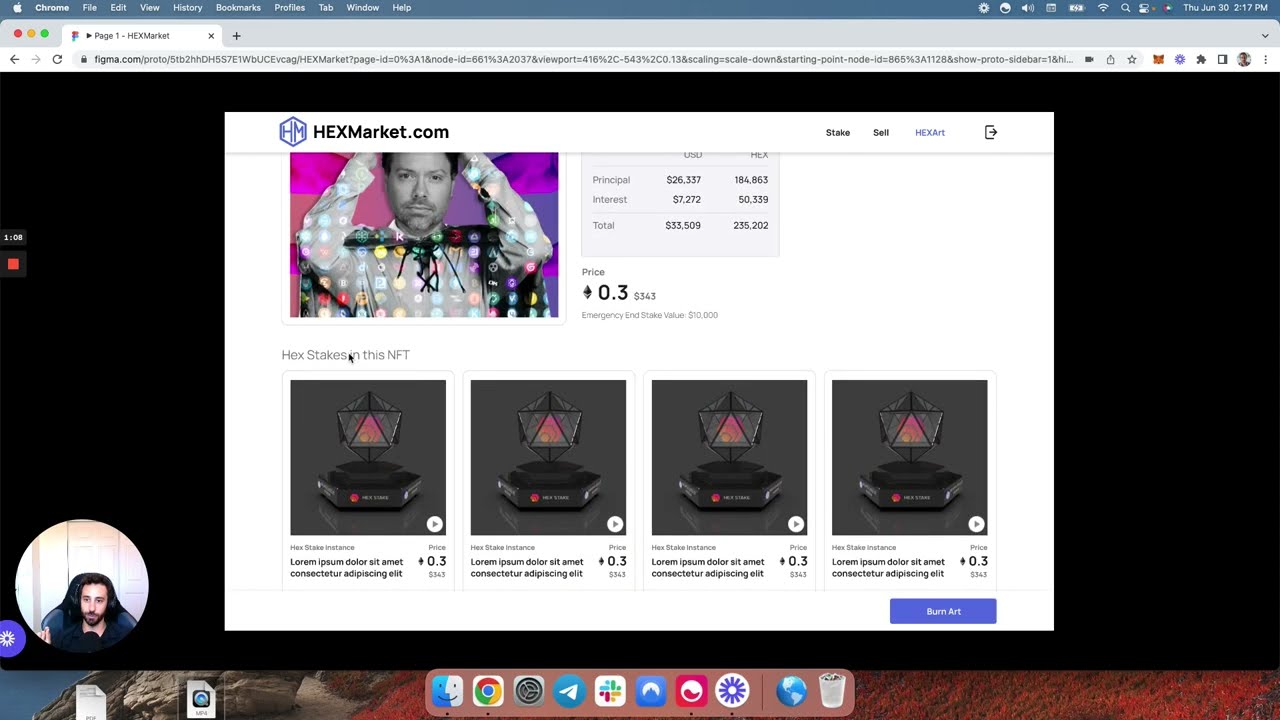The width and height of the screenshot is (1280, 720).
Task: Play the fourth Hex Stake card video
Action: point(976,524)
